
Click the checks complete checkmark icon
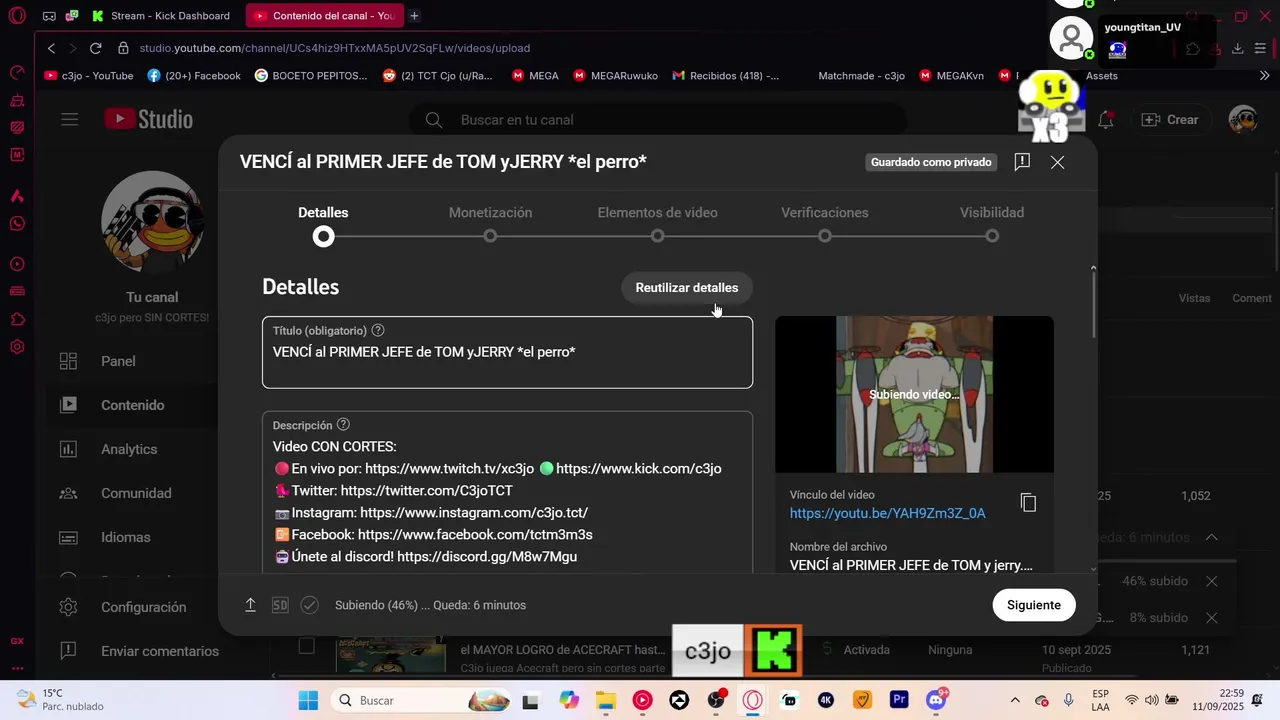[310, 605]
